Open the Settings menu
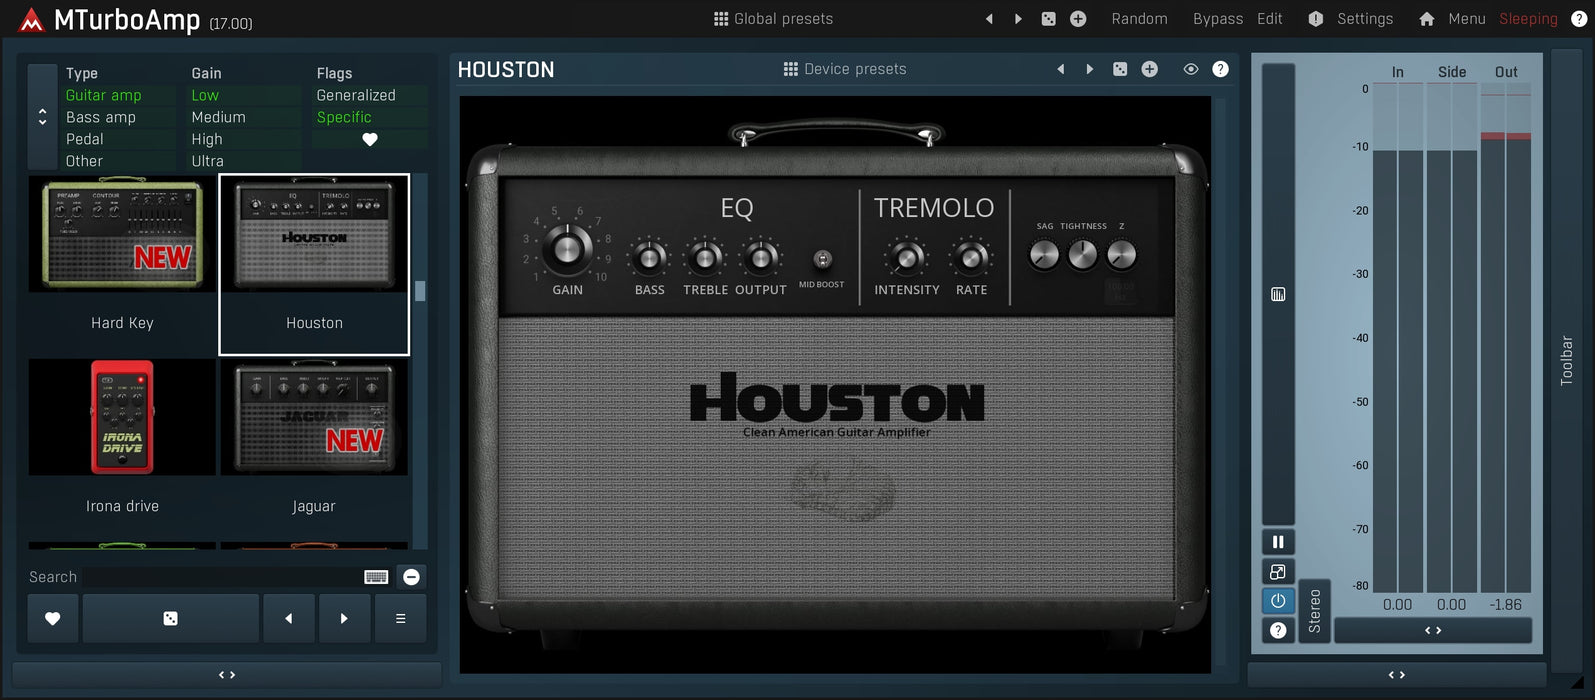The image size is (1595, 700). tap(1364, 19)
